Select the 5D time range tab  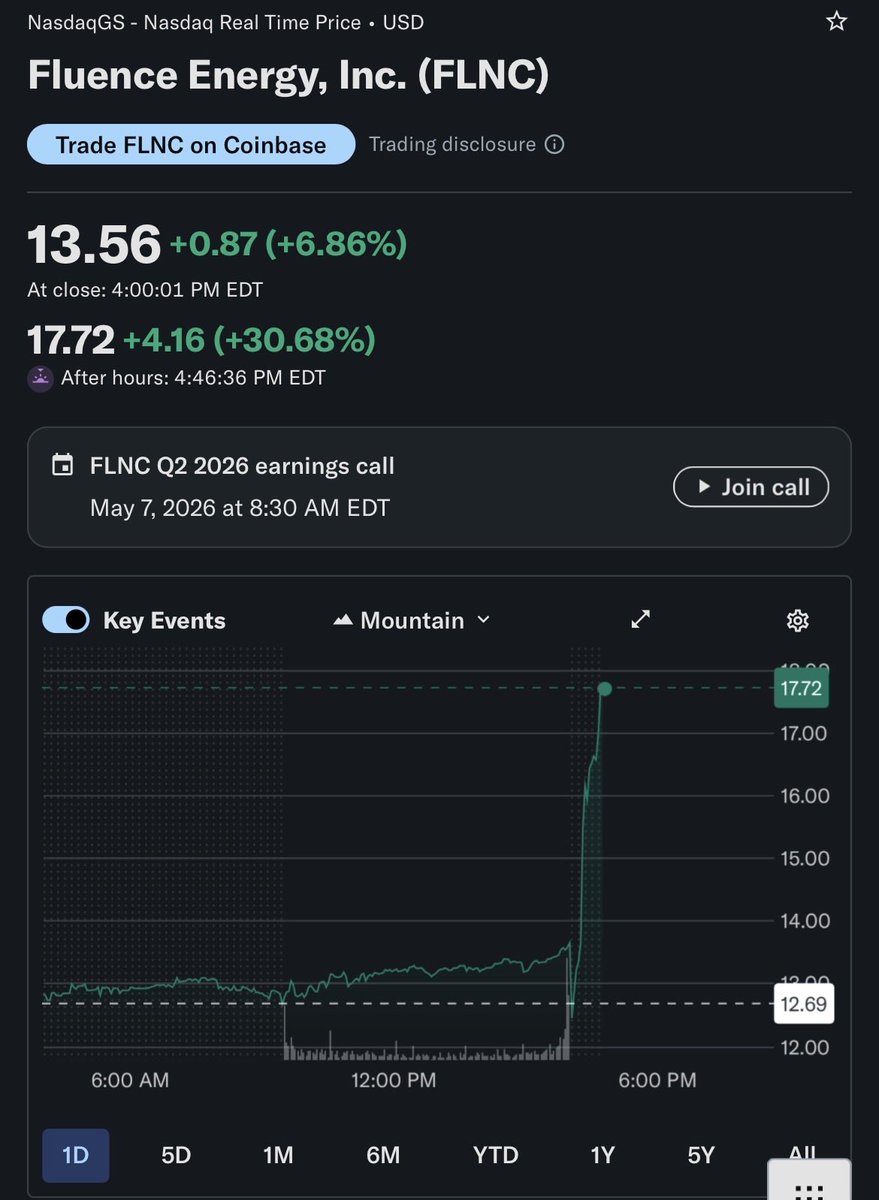(176, 1155)
